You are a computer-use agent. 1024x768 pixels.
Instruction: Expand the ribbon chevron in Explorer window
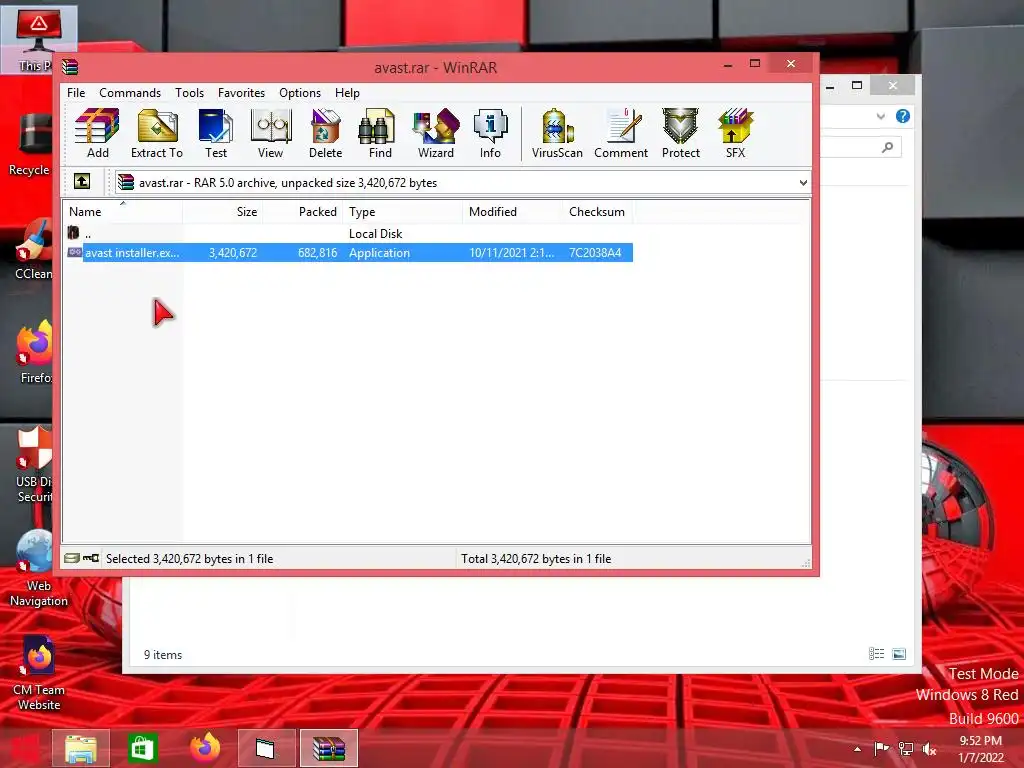coord(880,116)
